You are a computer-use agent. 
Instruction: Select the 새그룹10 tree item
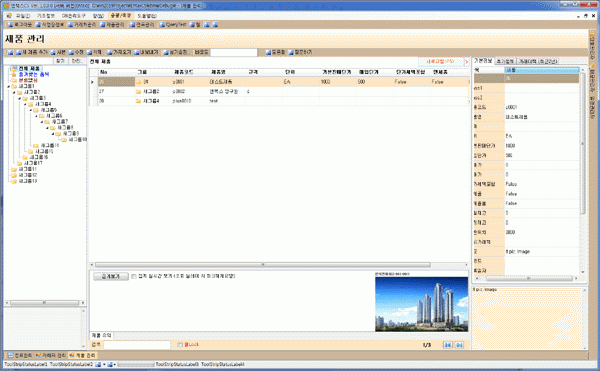click(78, 140)
